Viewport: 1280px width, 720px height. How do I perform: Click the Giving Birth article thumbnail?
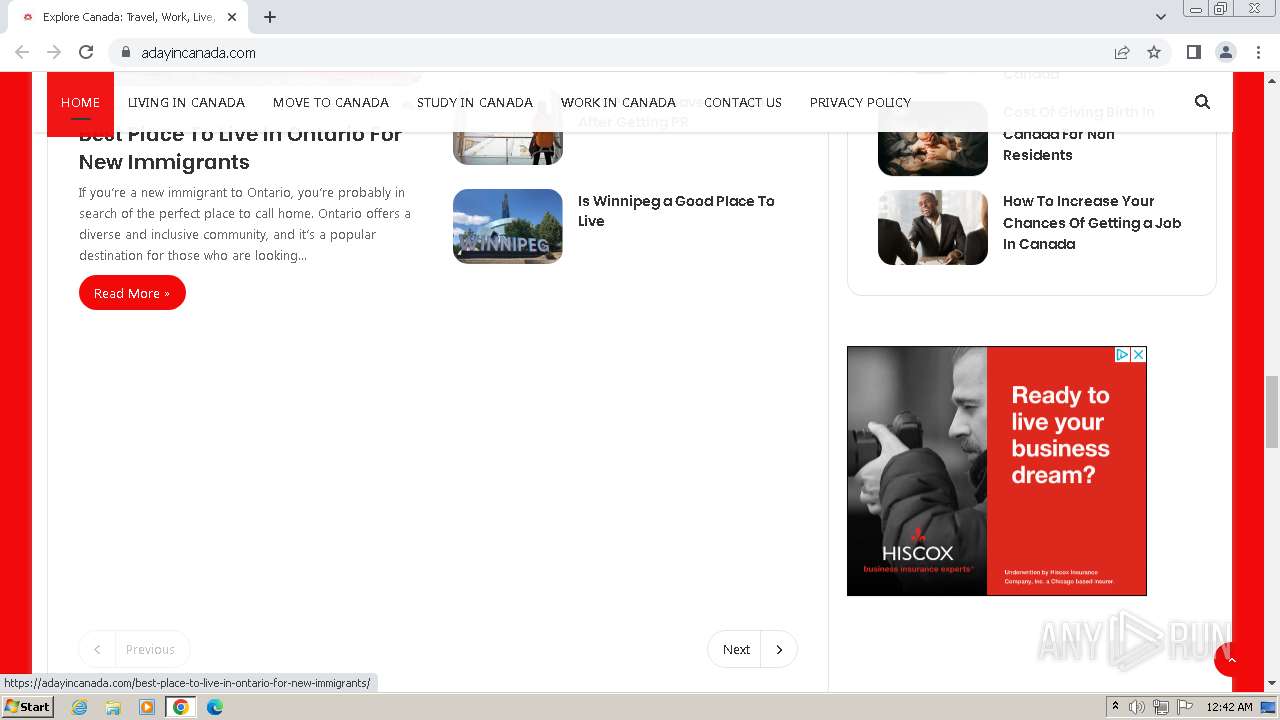click(933, 138)
